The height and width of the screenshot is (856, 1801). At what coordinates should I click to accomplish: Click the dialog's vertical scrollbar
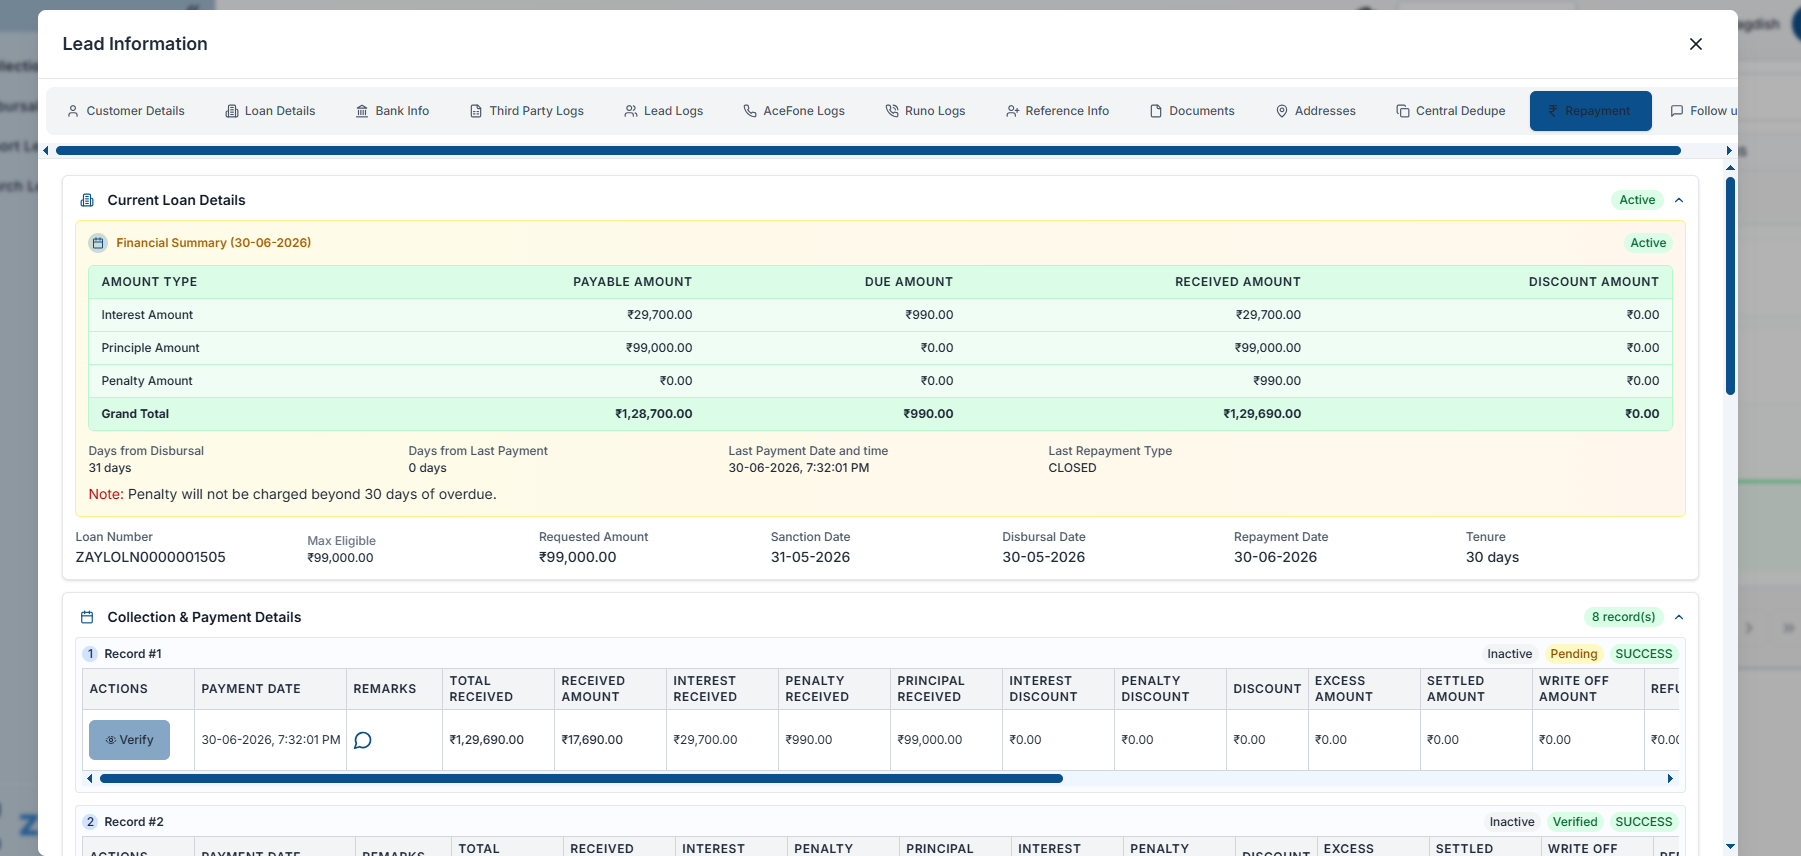pos(1730,285)
